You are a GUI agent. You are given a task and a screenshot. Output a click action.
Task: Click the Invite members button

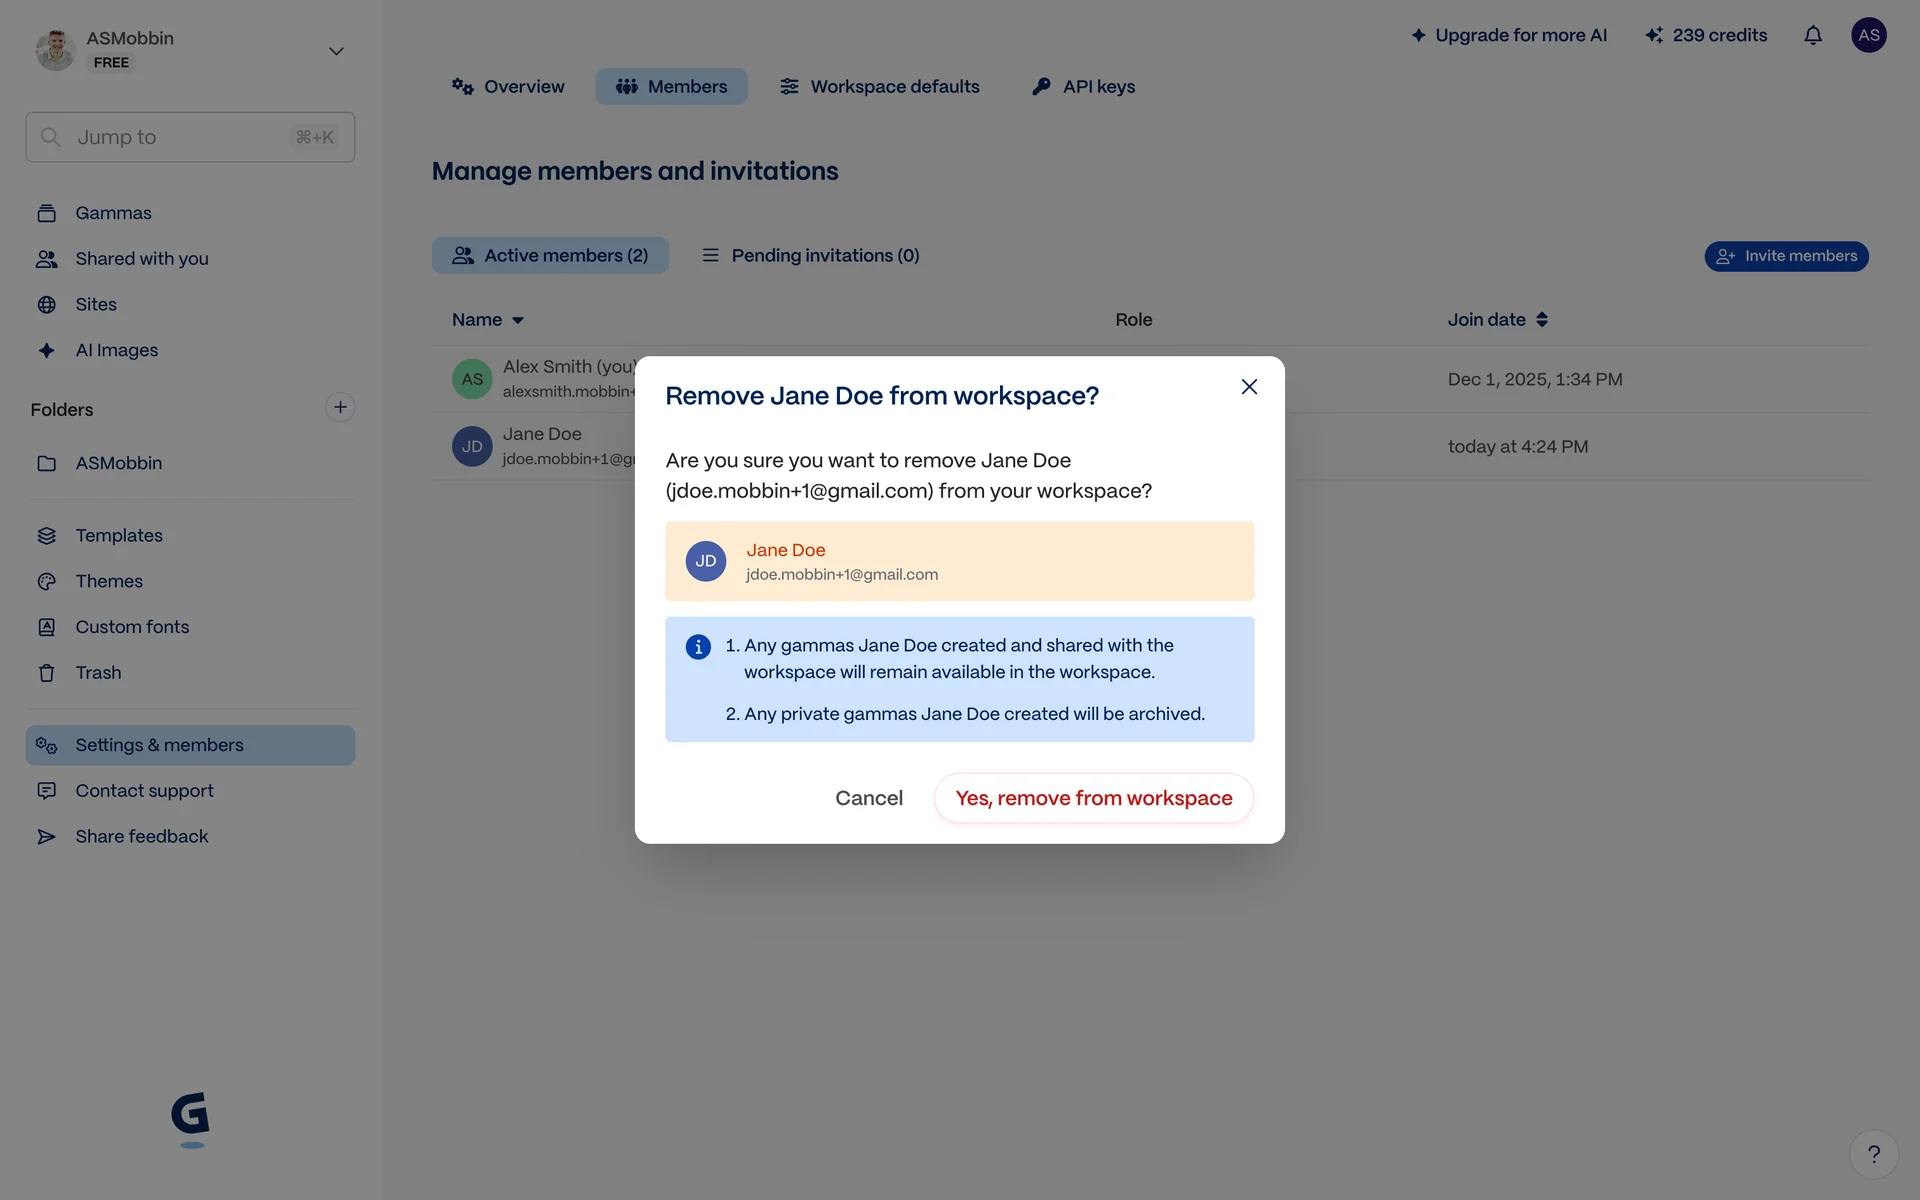(x=1786, y=256)
